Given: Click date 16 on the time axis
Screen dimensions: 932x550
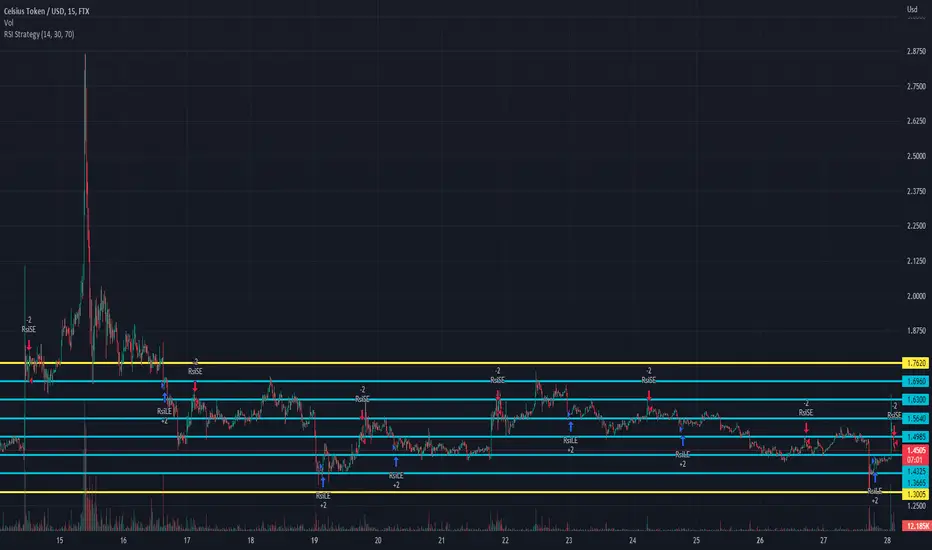Looking at the screenshot, I should pyautogui.click(x=123, y=540).
